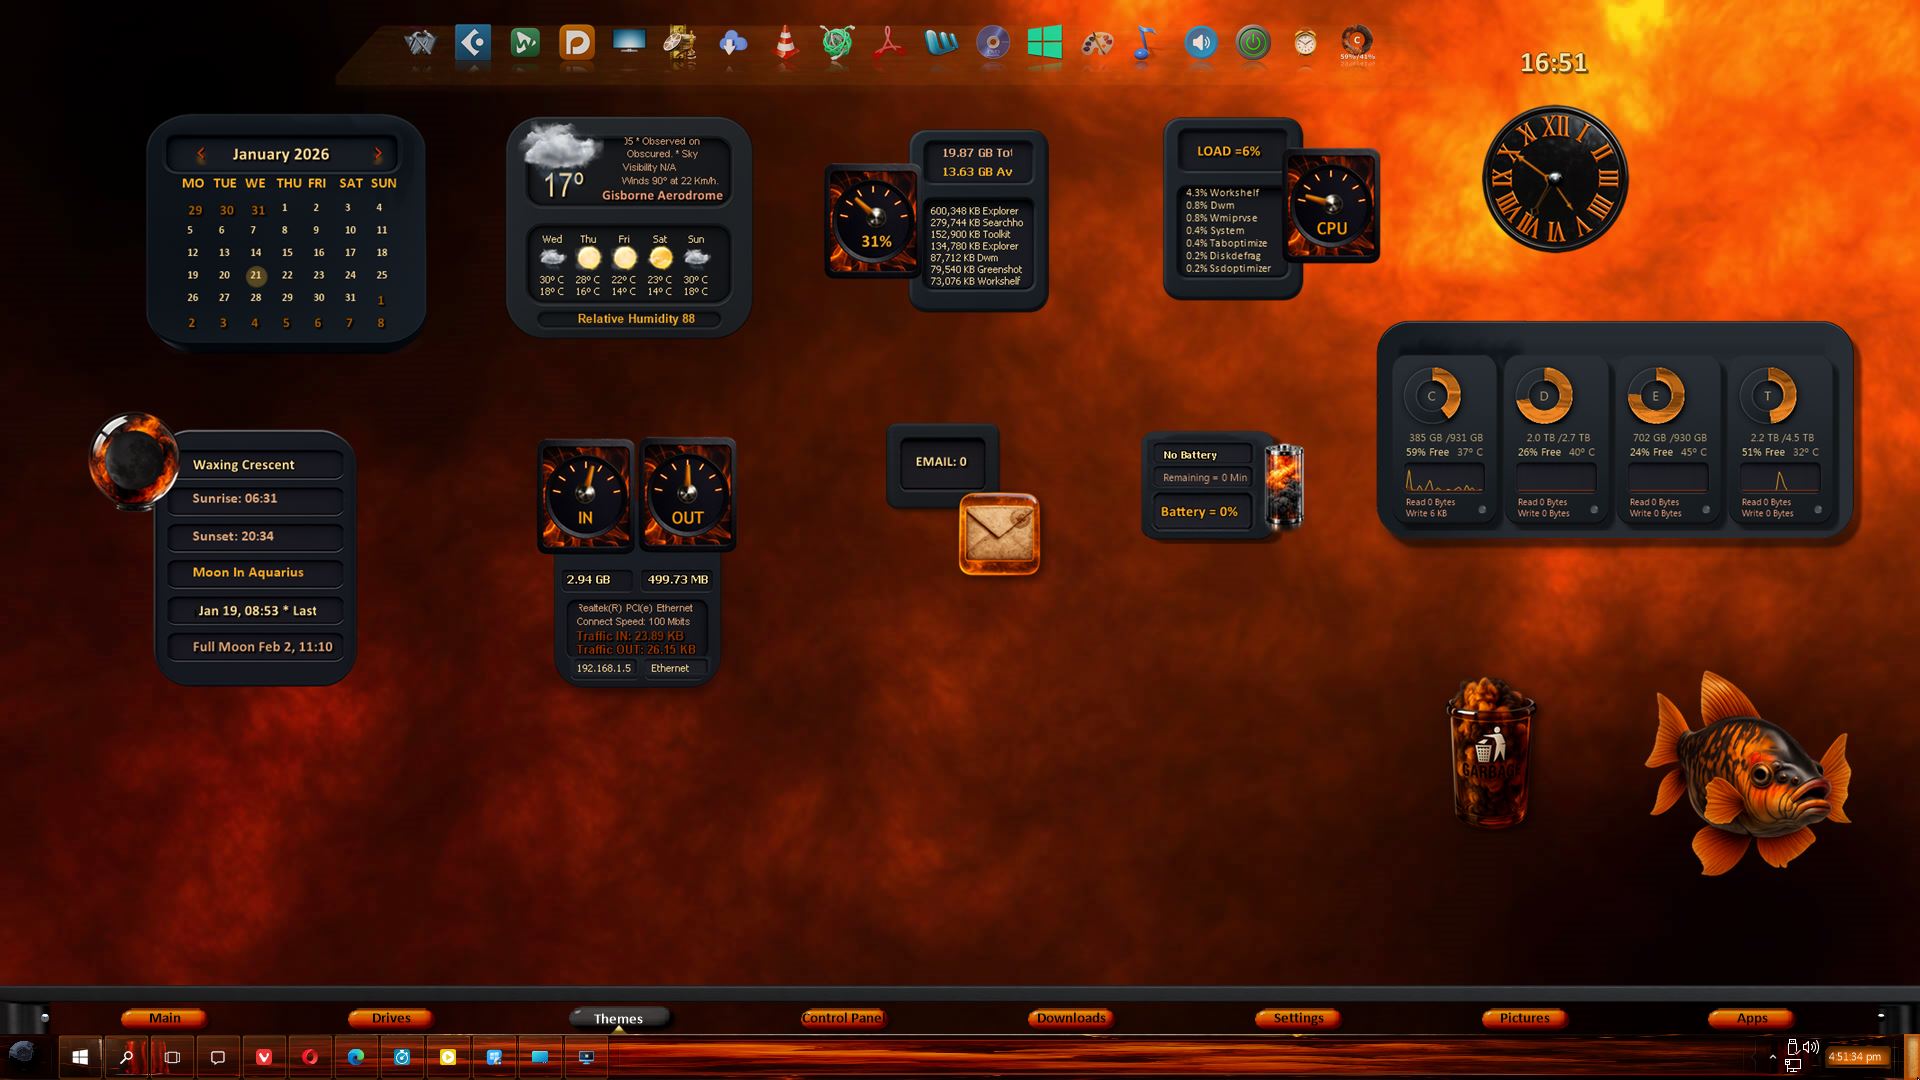Open the Pictures shelf tab

click(x=1524, y=1018)
